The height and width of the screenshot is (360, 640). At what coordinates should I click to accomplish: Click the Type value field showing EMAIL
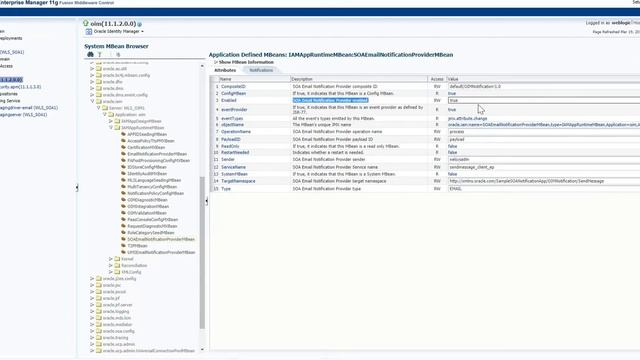[x=544, y=189]
